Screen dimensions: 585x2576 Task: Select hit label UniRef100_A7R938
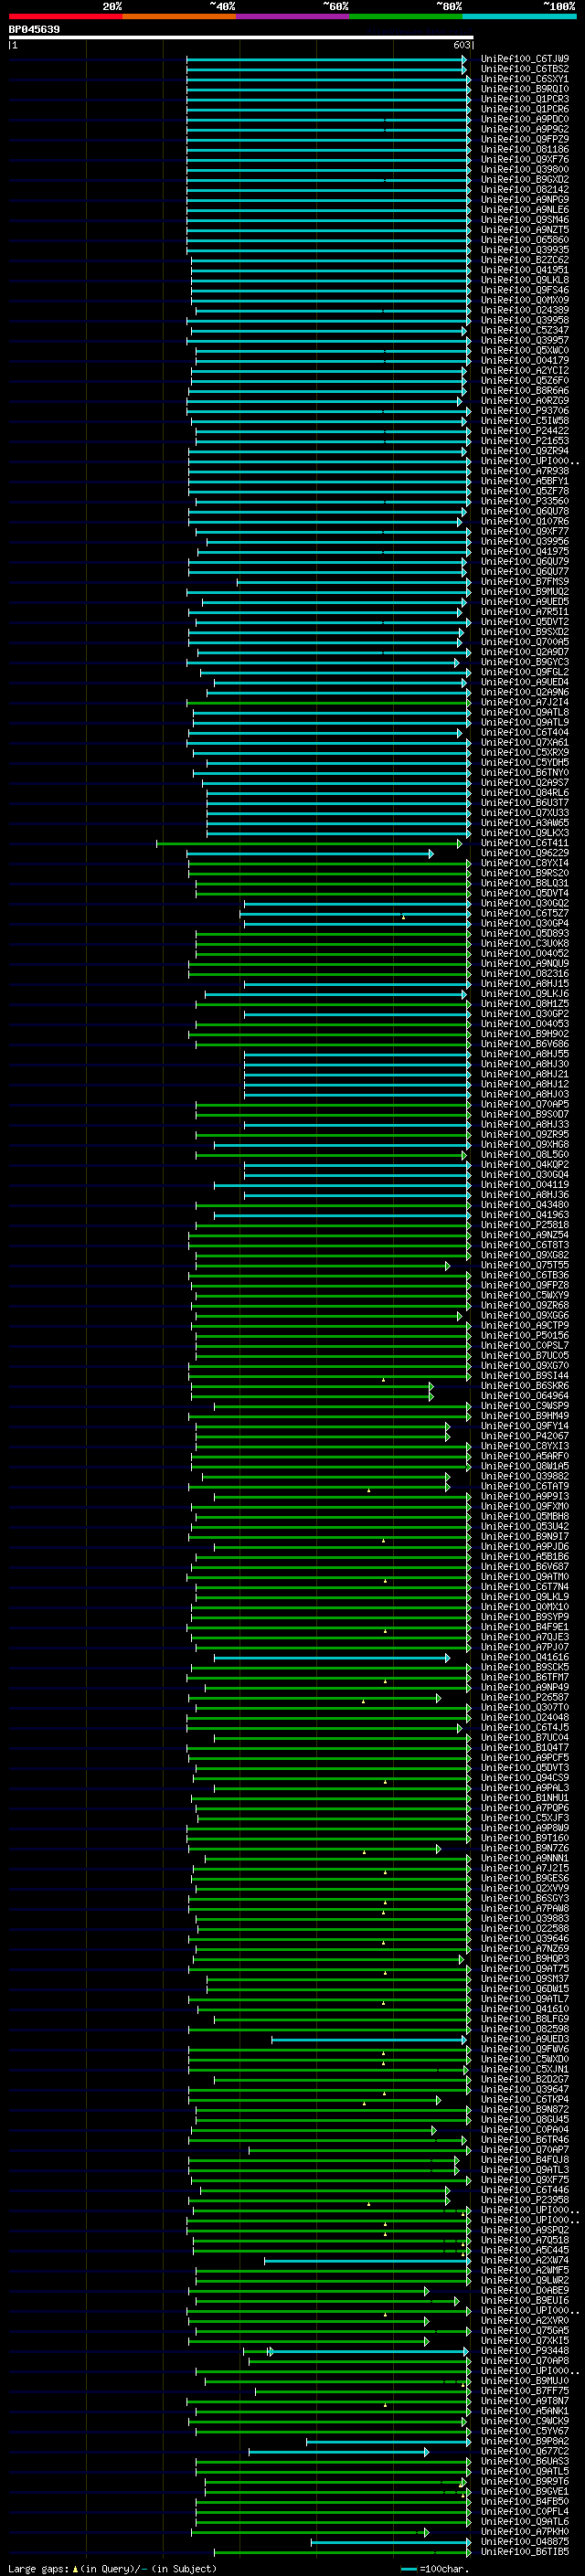525,472
